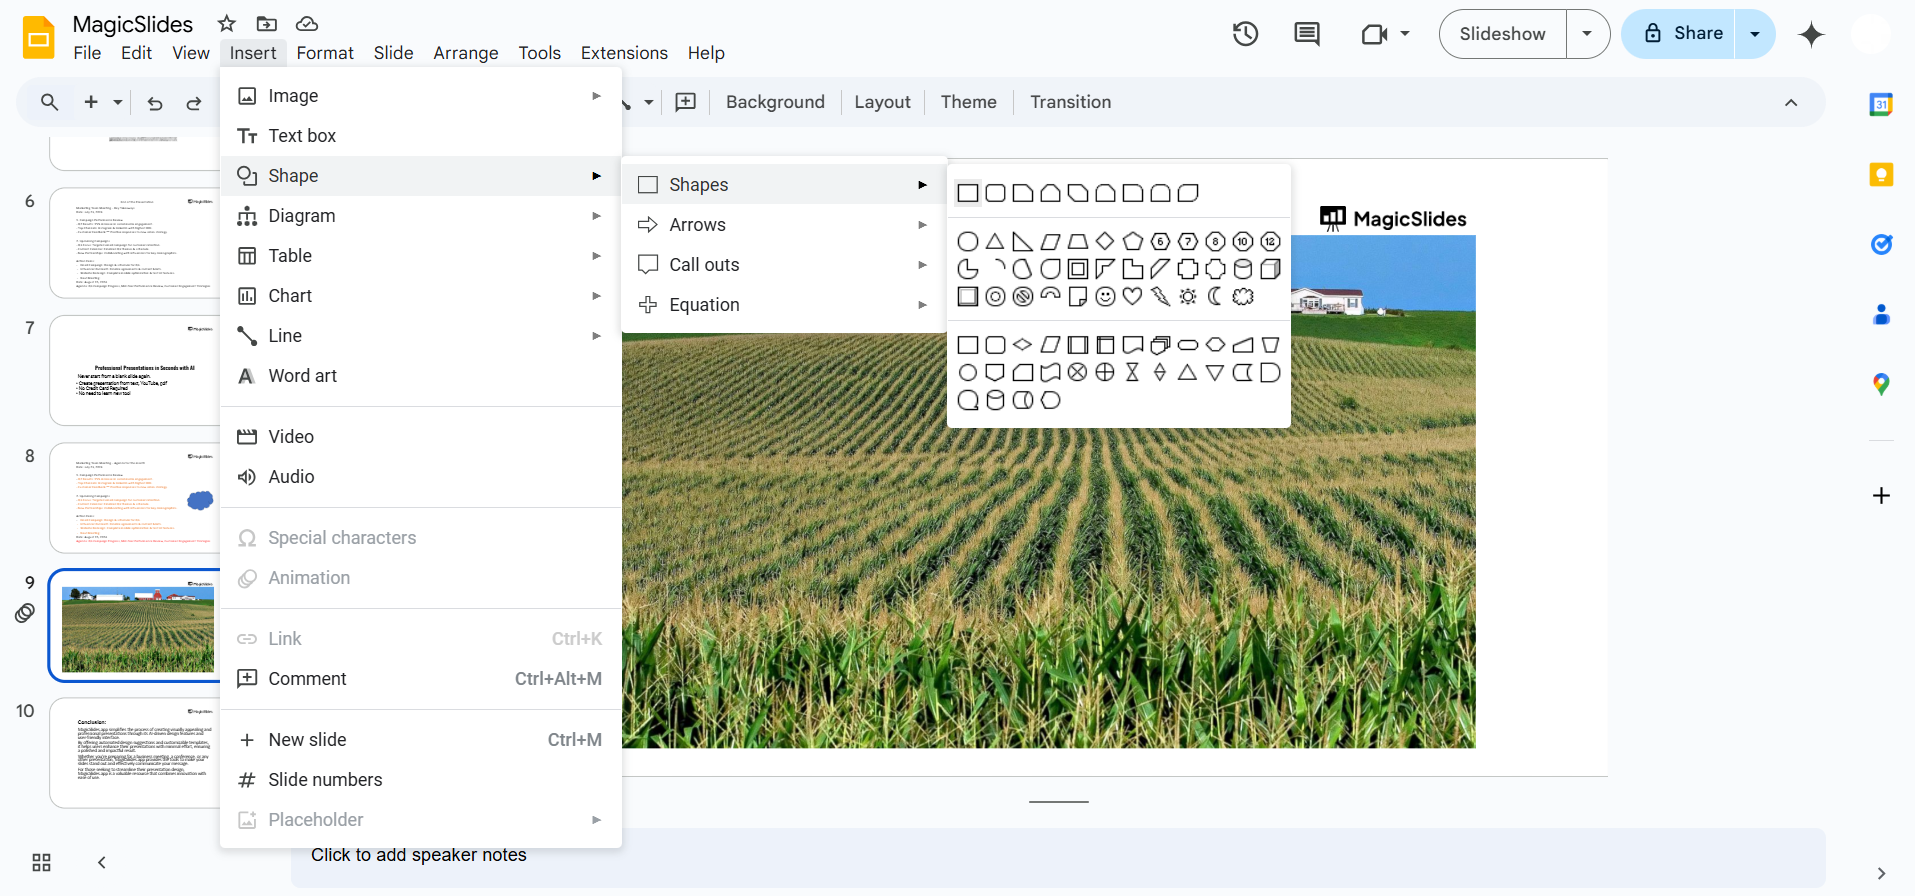Pick the smiley face shape
Image resolution: width=1915 pixels, height=896 pixels.
[1105, 296]
